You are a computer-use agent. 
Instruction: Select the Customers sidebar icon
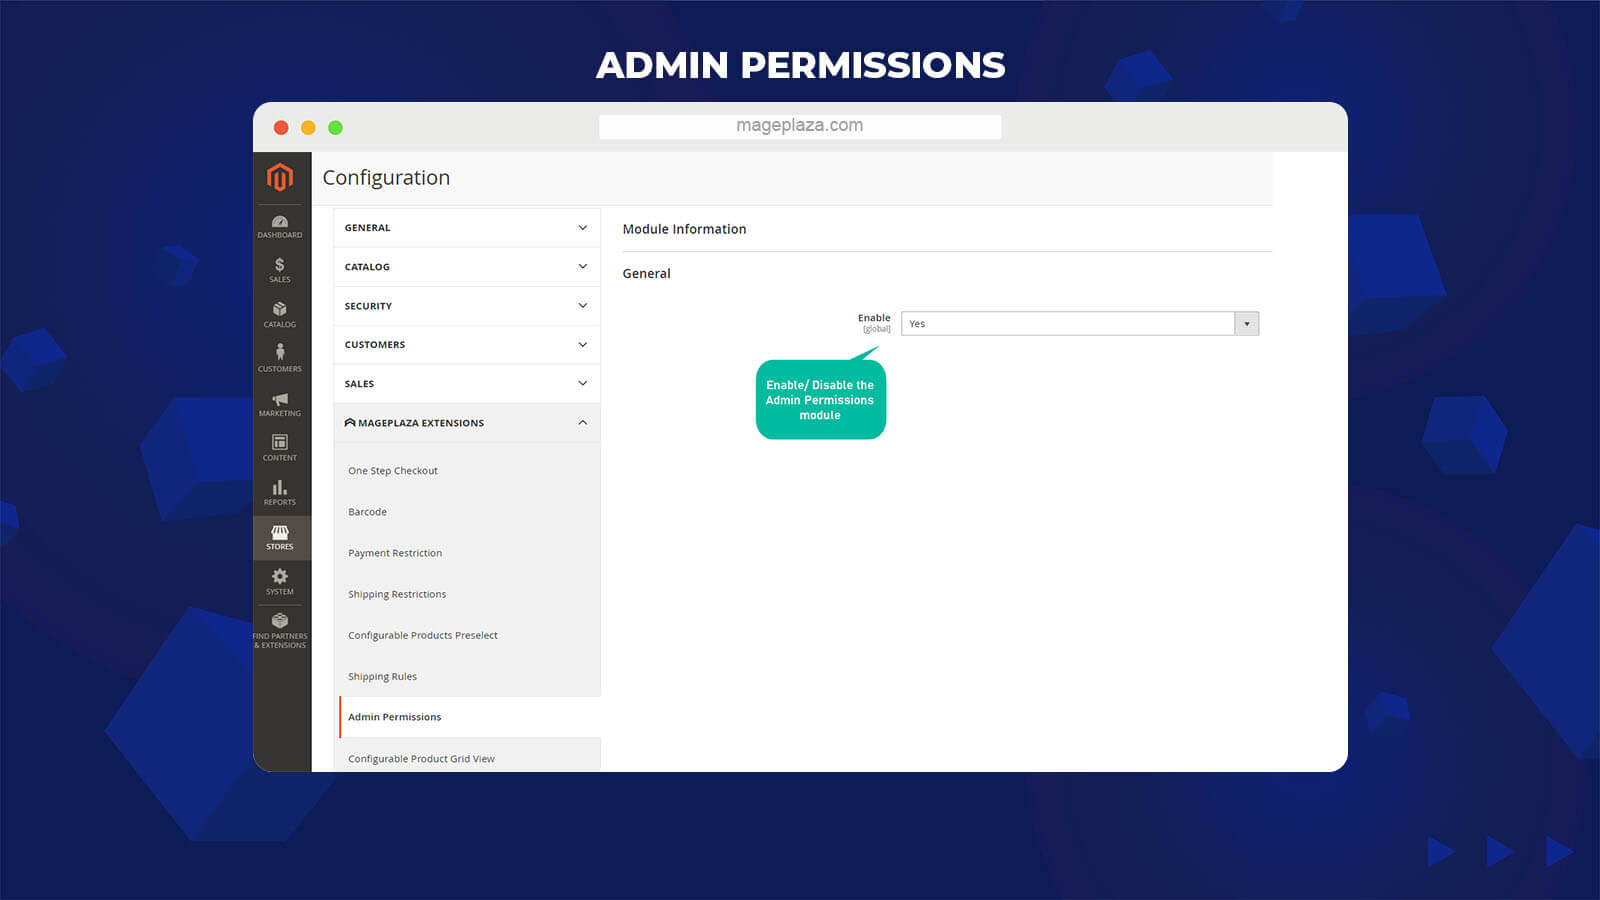[280, 357]
